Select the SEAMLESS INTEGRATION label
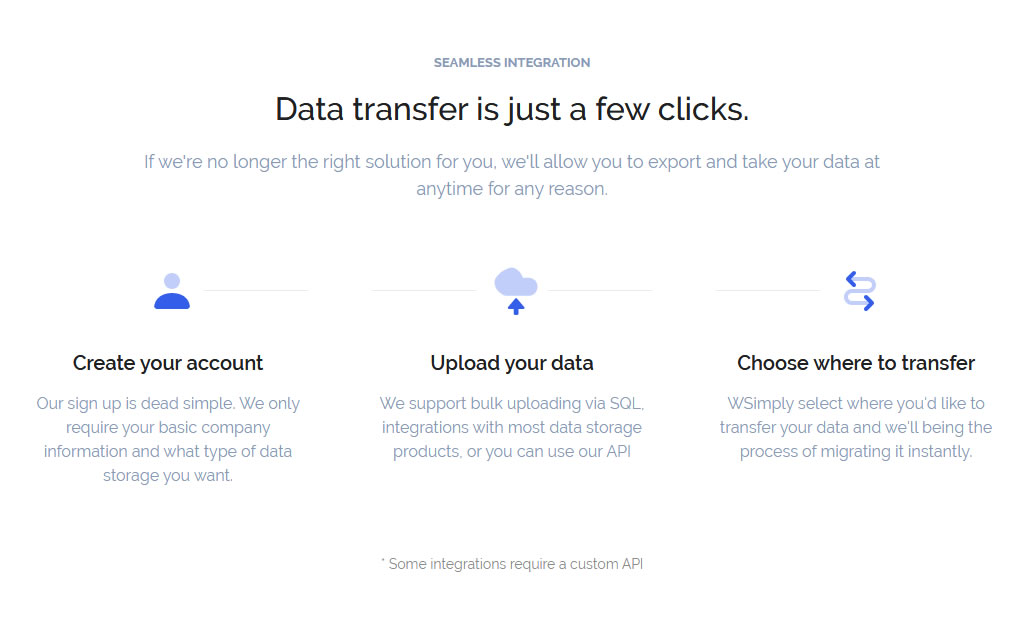 click(512, 62)
